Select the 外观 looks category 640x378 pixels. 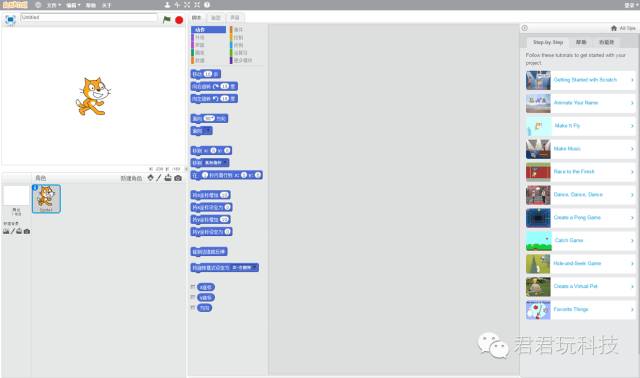(x=208, y=37)
